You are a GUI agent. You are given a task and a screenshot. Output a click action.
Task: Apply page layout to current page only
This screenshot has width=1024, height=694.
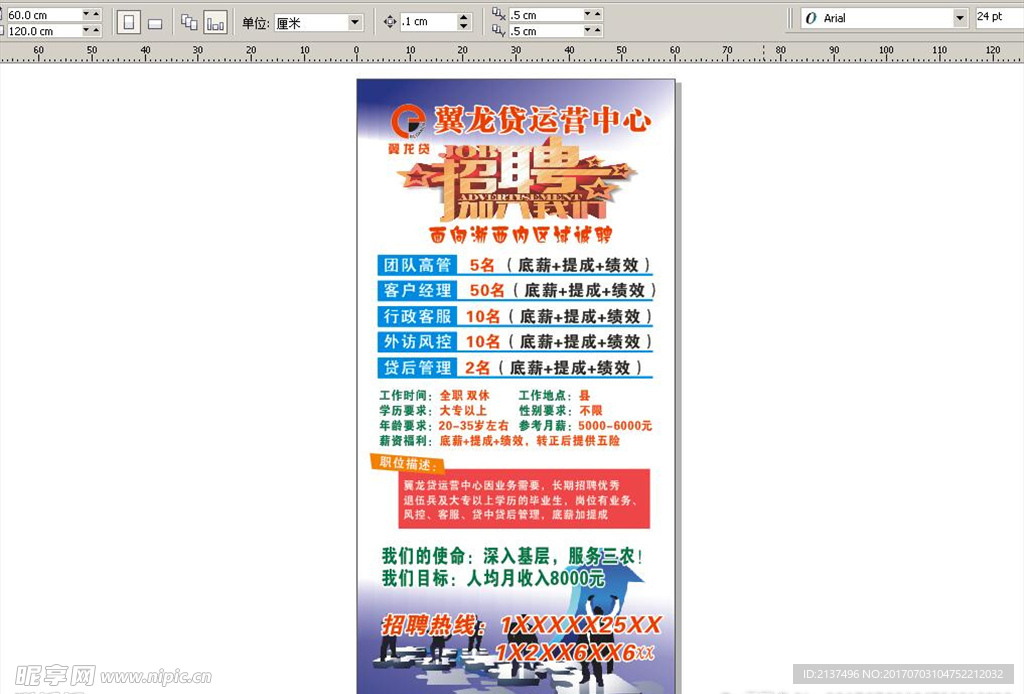[215, 23]
